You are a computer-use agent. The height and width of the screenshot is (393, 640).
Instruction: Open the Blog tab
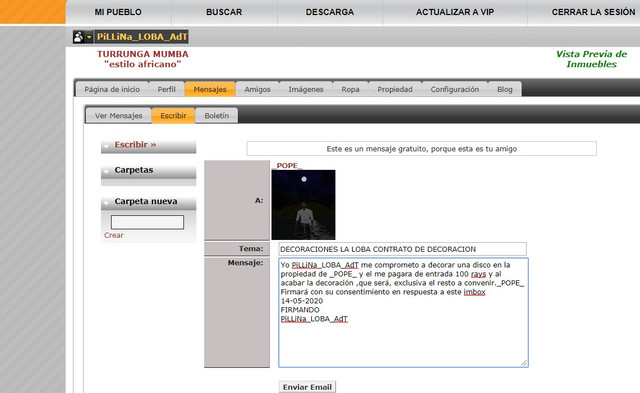pyautogui.click(x=504, y=89)
